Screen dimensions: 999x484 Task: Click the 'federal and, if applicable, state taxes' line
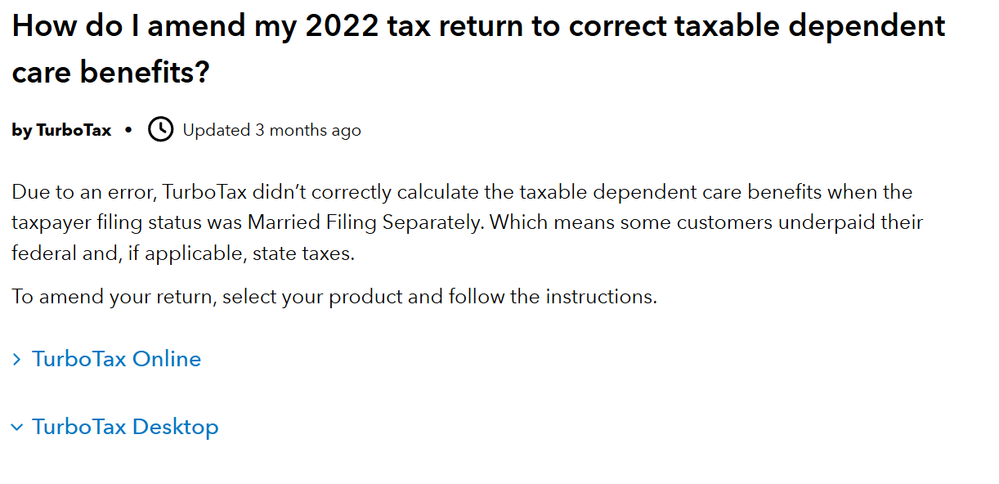pyautogui.click(x=183, y=253)
